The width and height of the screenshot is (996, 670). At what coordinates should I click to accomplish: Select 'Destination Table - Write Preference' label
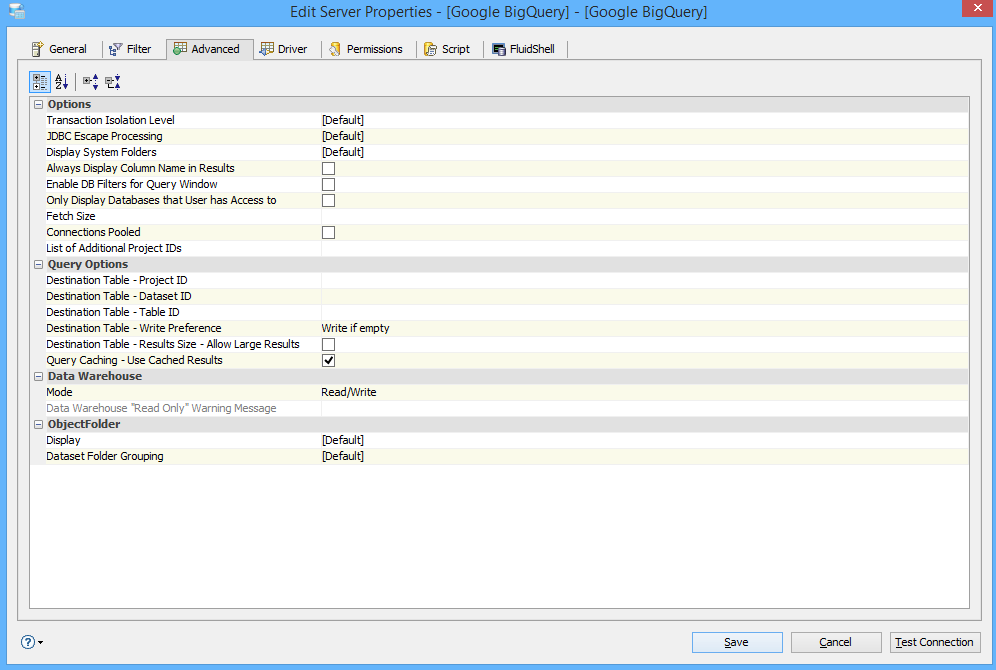pos(134,328)
